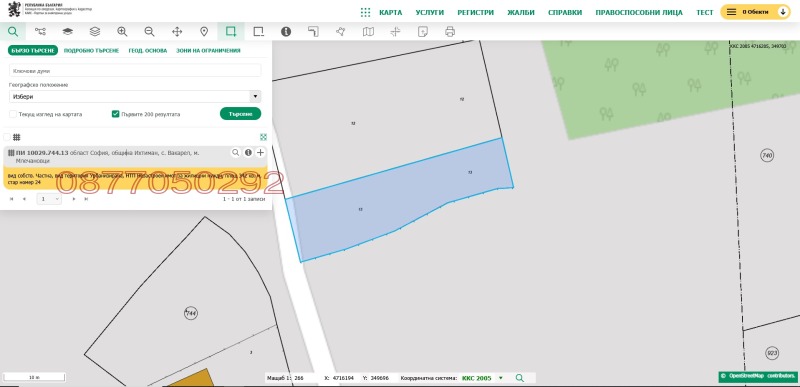
Task: Click the 744 parcel label on map
Action: [x=191, y=313]
